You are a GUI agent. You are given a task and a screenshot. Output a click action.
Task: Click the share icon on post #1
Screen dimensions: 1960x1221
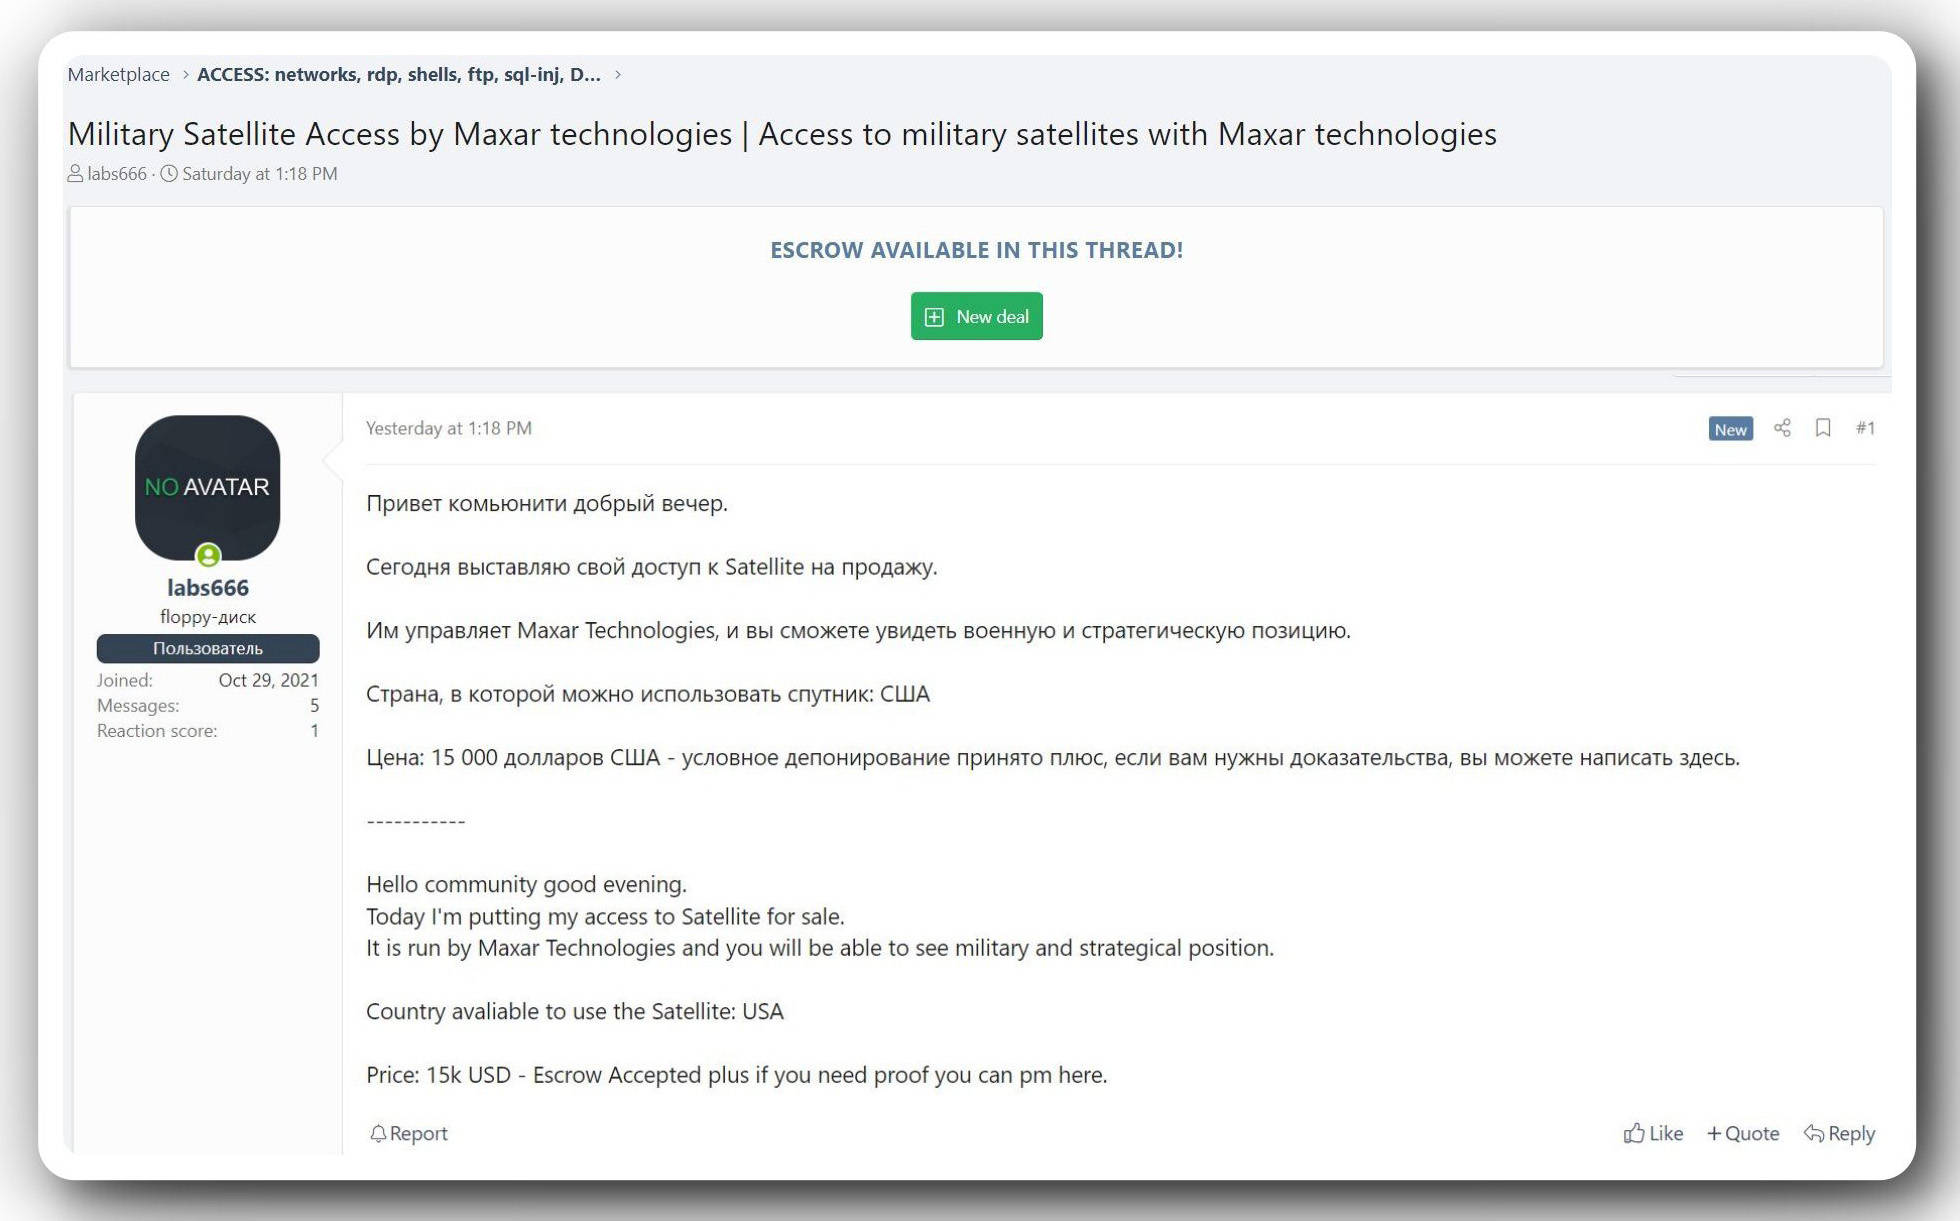click(1782, 428)
